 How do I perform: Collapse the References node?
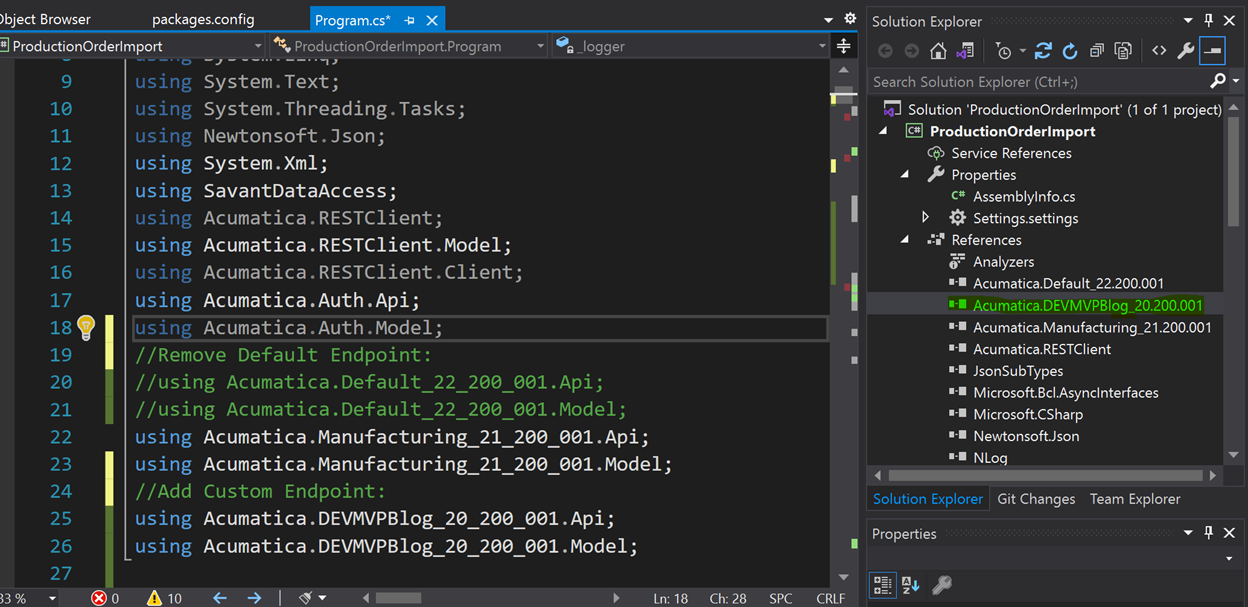point(905,240)
